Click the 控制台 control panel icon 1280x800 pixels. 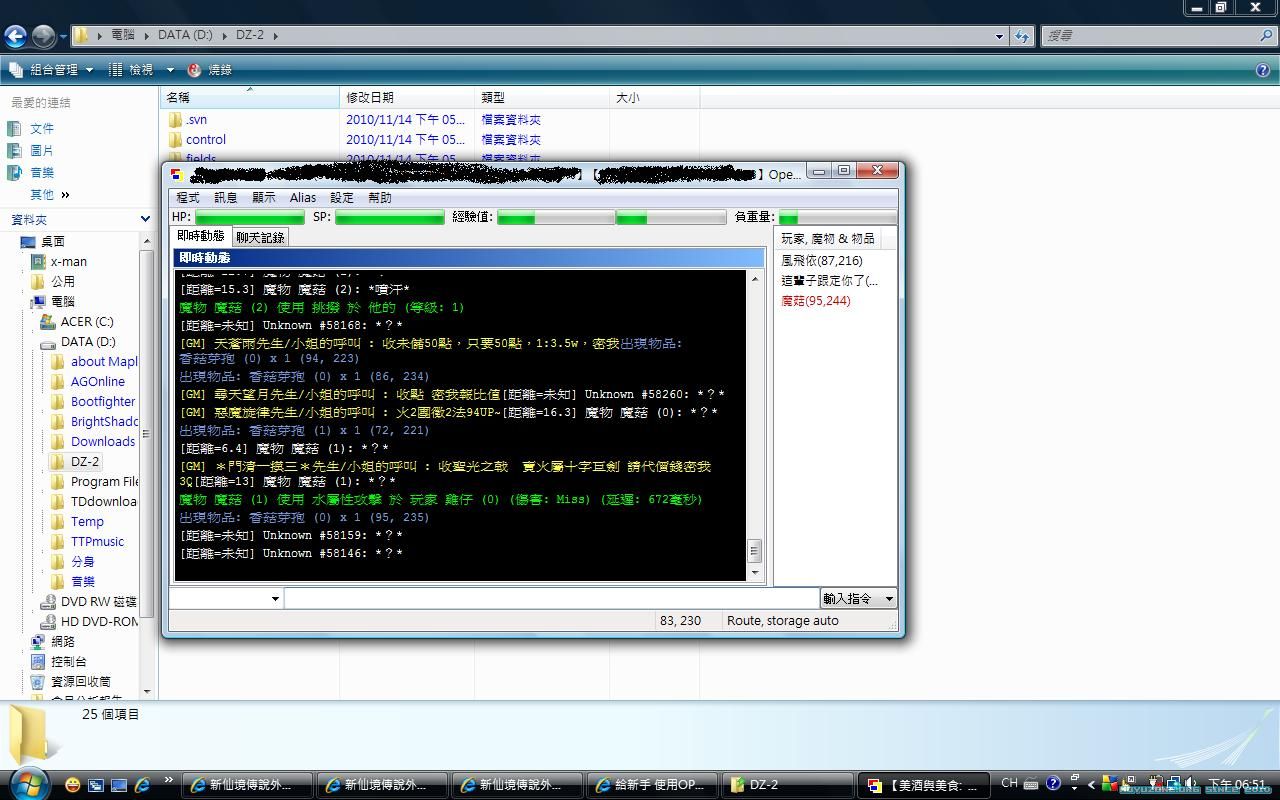tap(38, 661)
